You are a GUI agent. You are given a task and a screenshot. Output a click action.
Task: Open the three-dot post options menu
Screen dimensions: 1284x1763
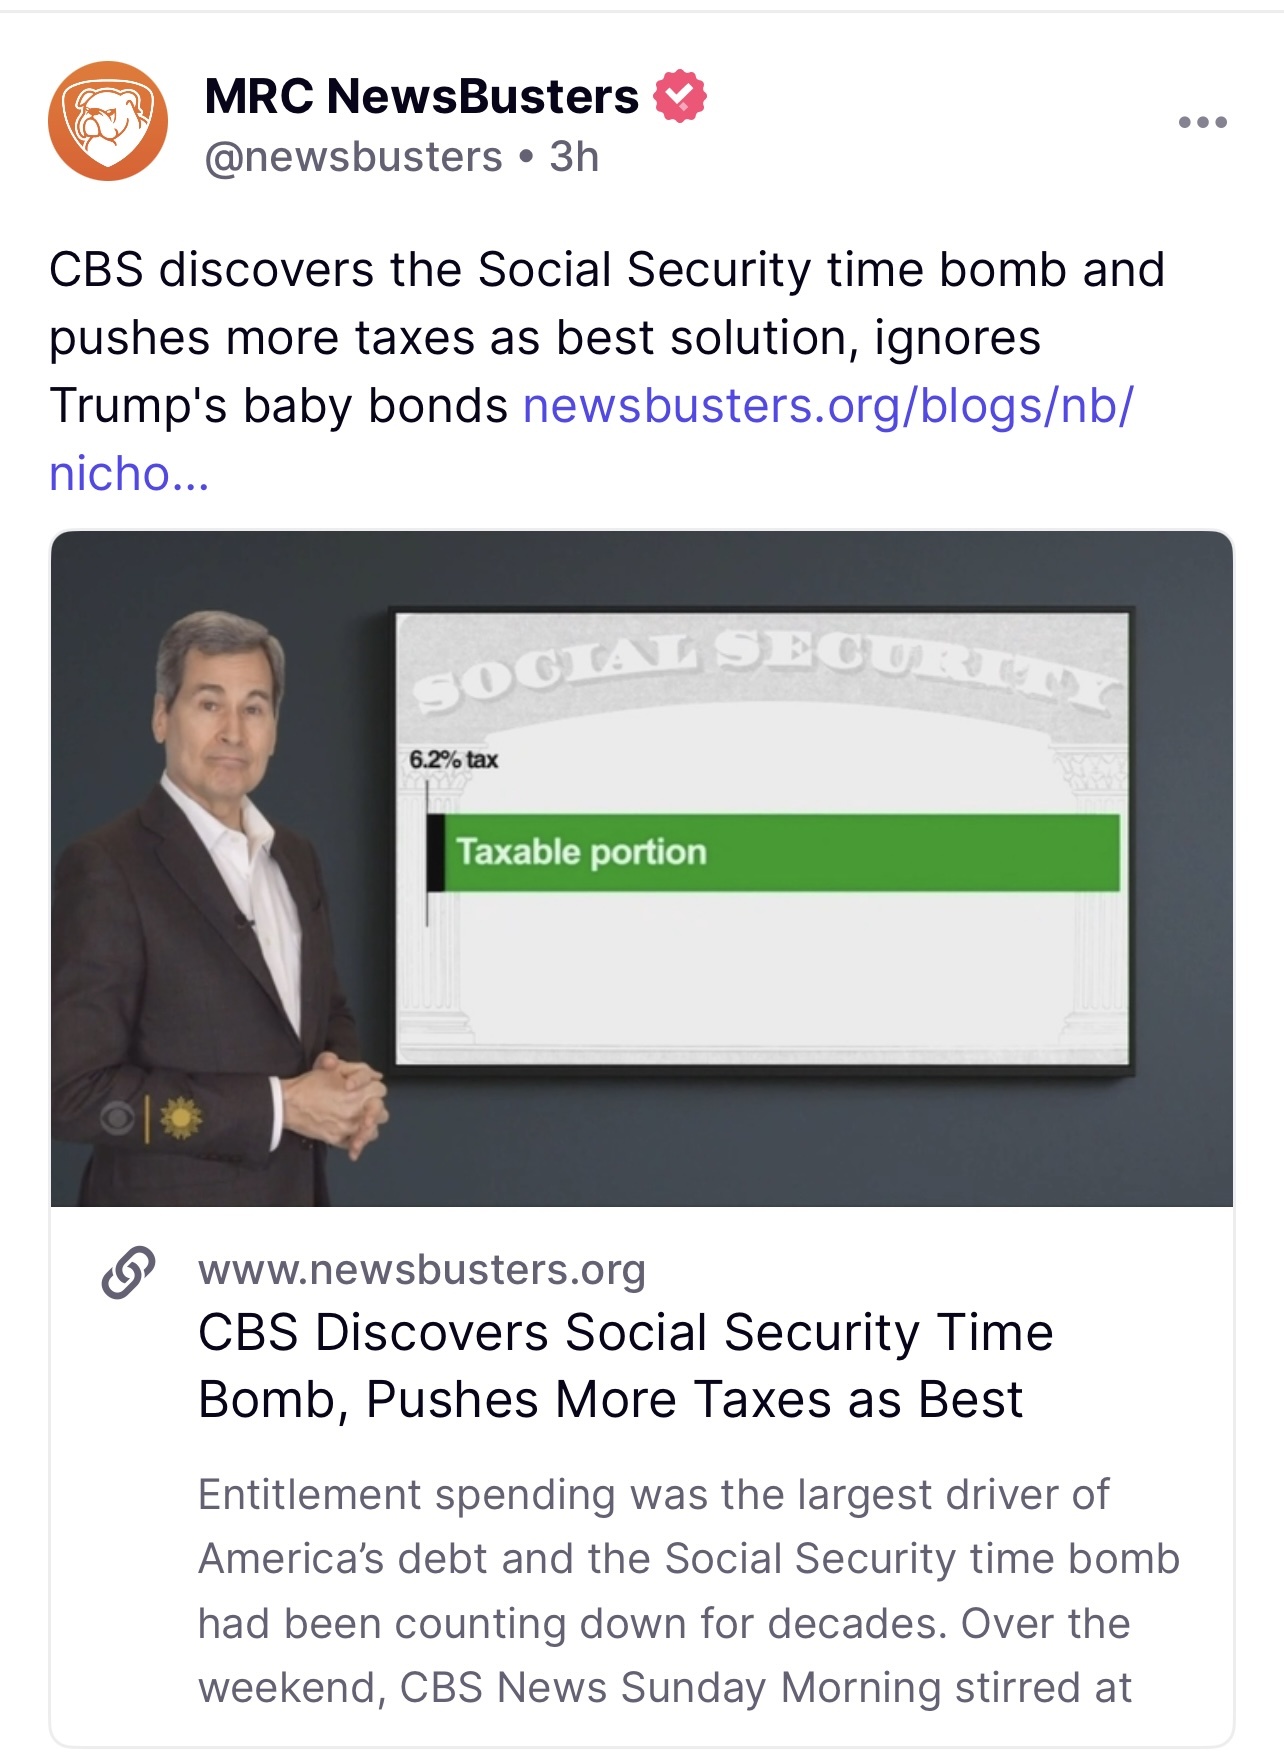1202,123
